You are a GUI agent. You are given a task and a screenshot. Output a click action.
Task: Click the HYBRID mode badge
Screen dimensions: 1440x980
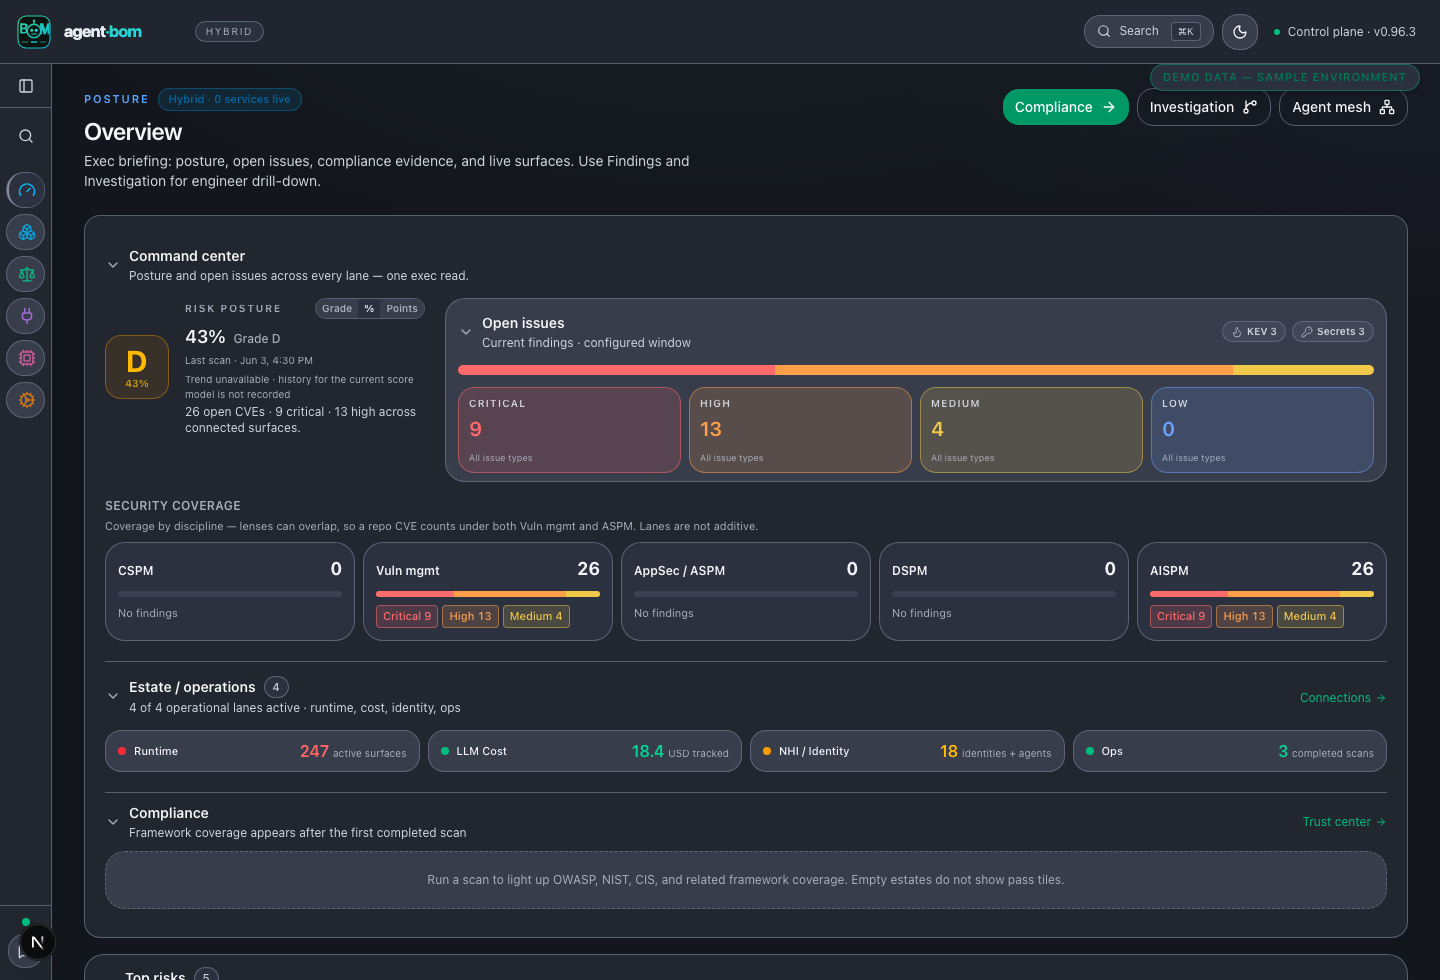[229, 31]
